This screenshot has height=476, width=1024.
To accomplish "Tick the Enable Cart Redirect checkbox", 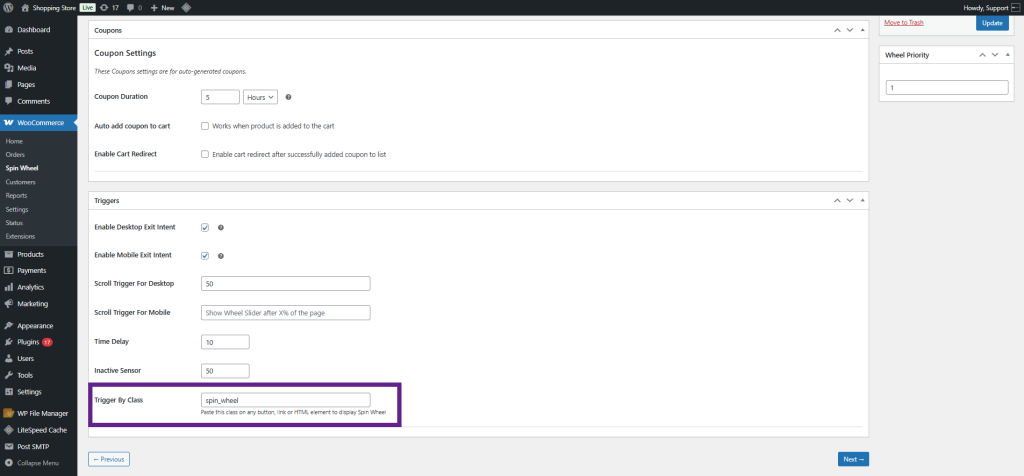I will [x=205, y=154].
